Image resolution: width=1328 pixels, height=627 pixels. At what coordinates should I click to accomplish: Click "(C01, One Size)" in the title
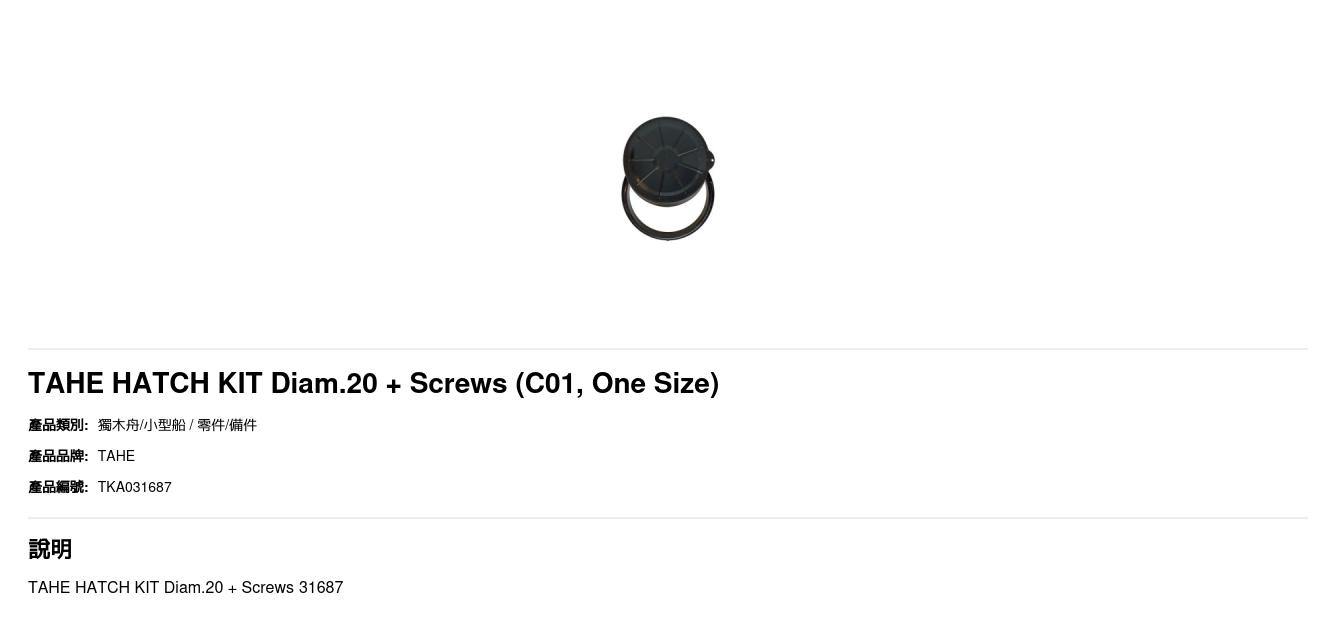point(617,384)
